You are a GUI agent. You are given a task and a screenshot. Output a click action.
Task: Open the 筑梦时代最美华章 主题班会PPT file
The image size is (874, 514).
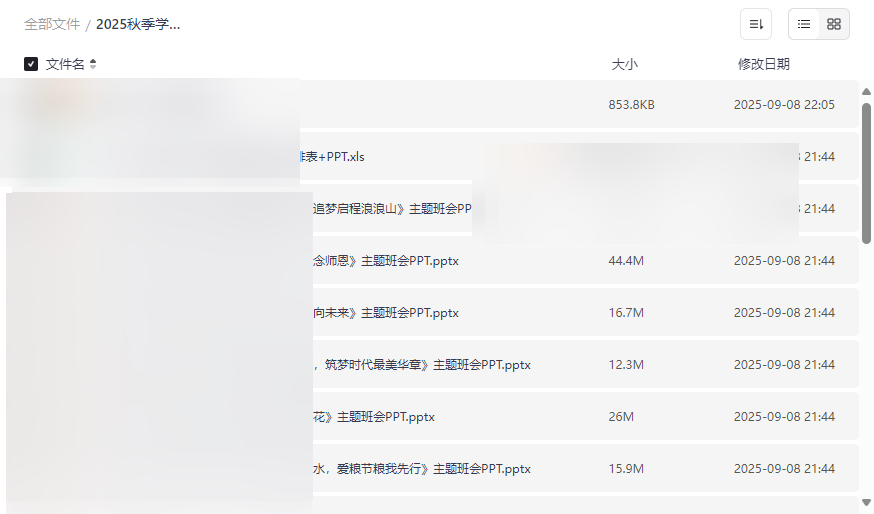point(422,365)
